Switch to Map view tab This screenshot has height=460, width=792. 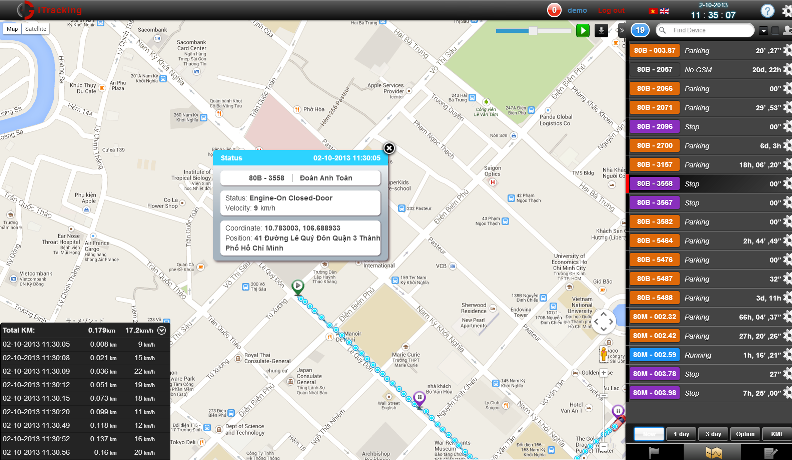(12, 29)
